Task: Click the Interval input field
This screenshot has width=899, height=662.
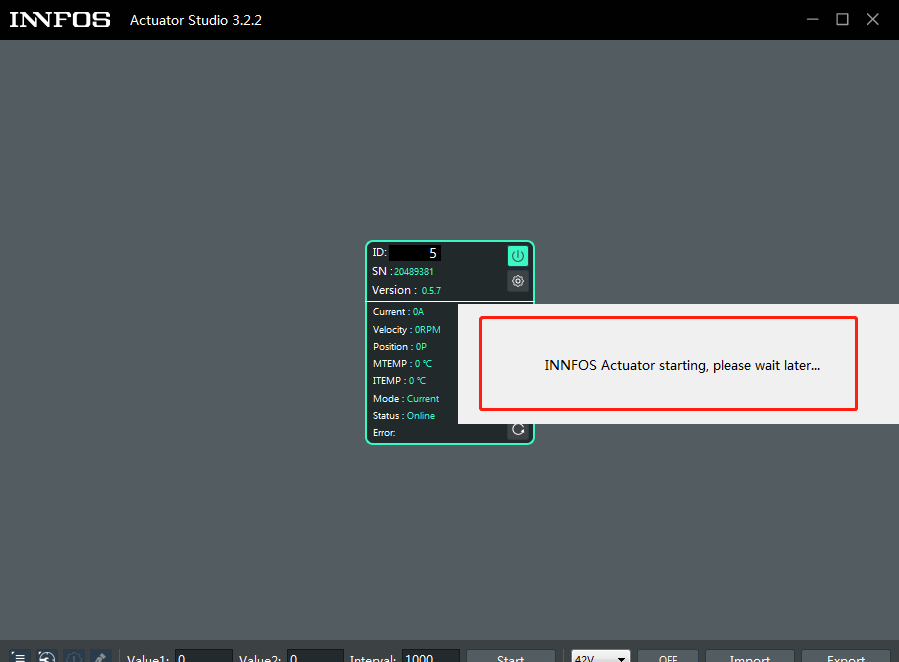Action: [430, 657]
